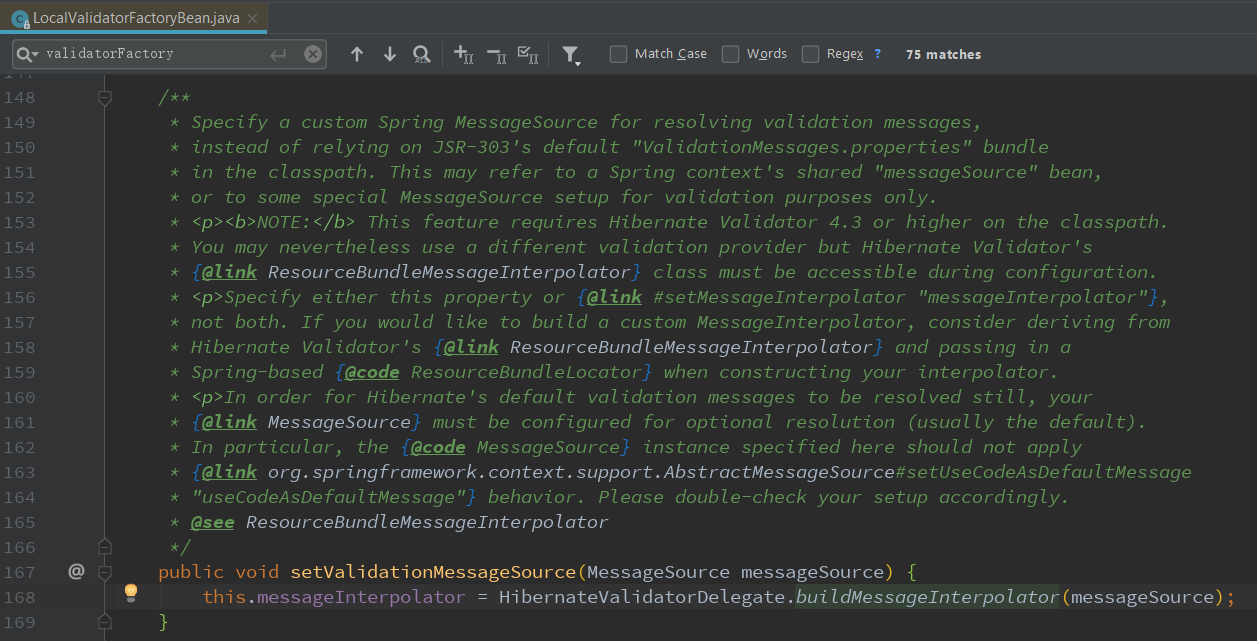
Task: Open the search filter funnel dropdown
Action: tap(571, 55)
